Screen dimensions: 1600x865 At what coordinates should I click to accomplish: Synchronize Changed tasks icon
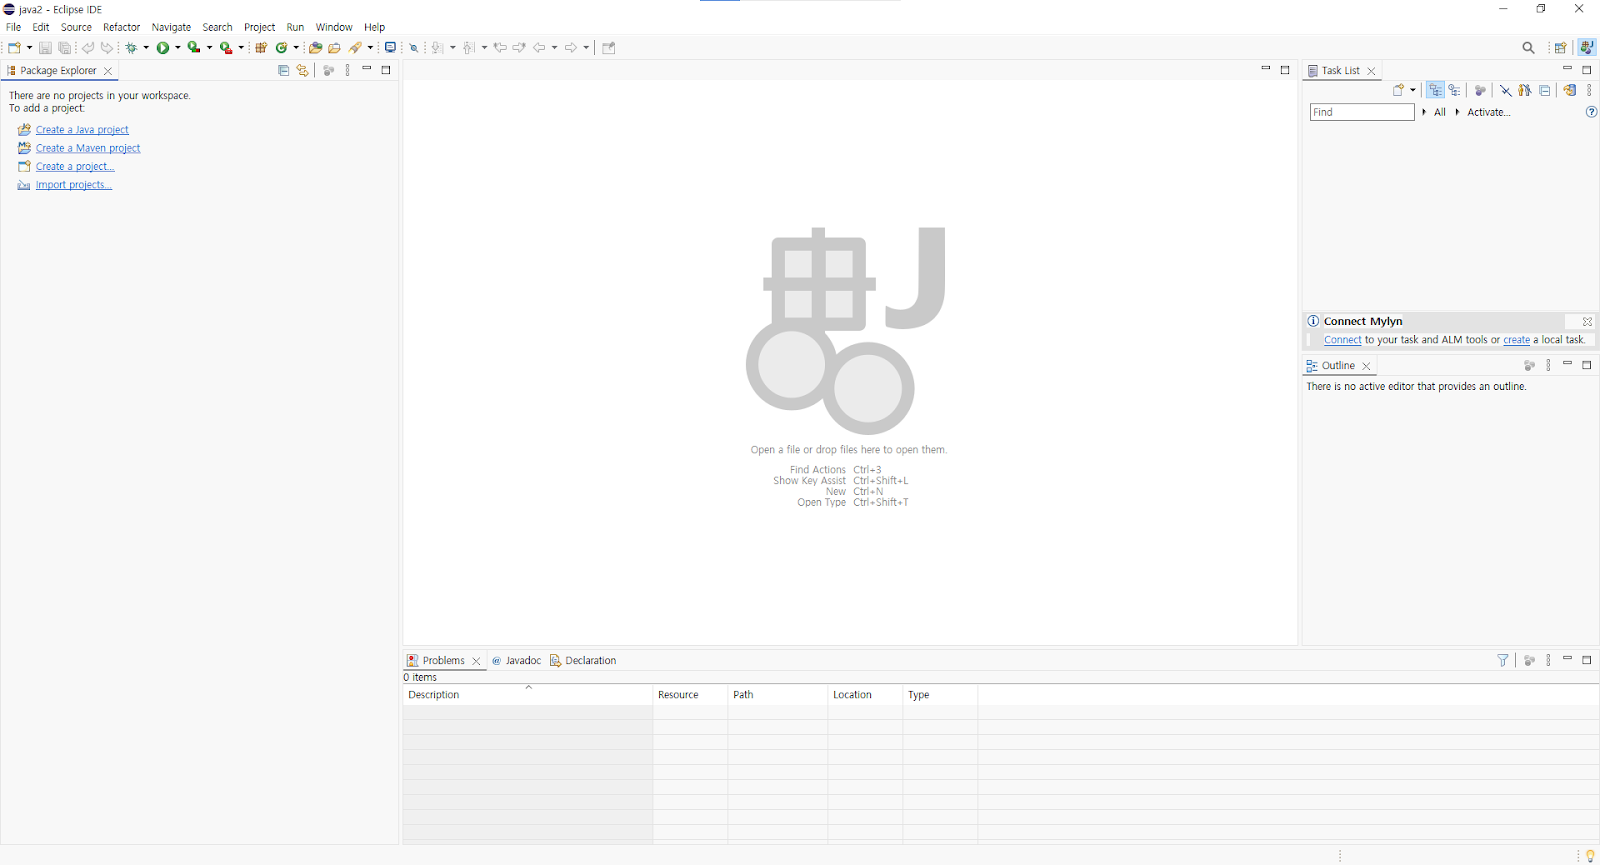click(1569, 90)
